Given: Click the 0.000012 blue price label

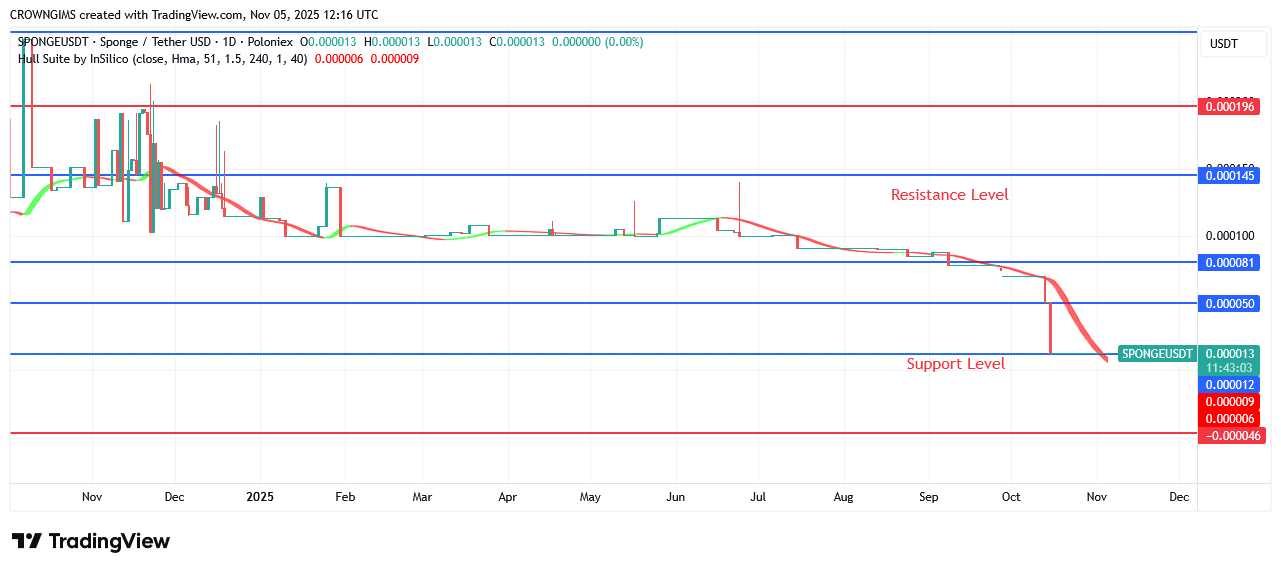Looking at the screenshot, I should pos(1230,385).
